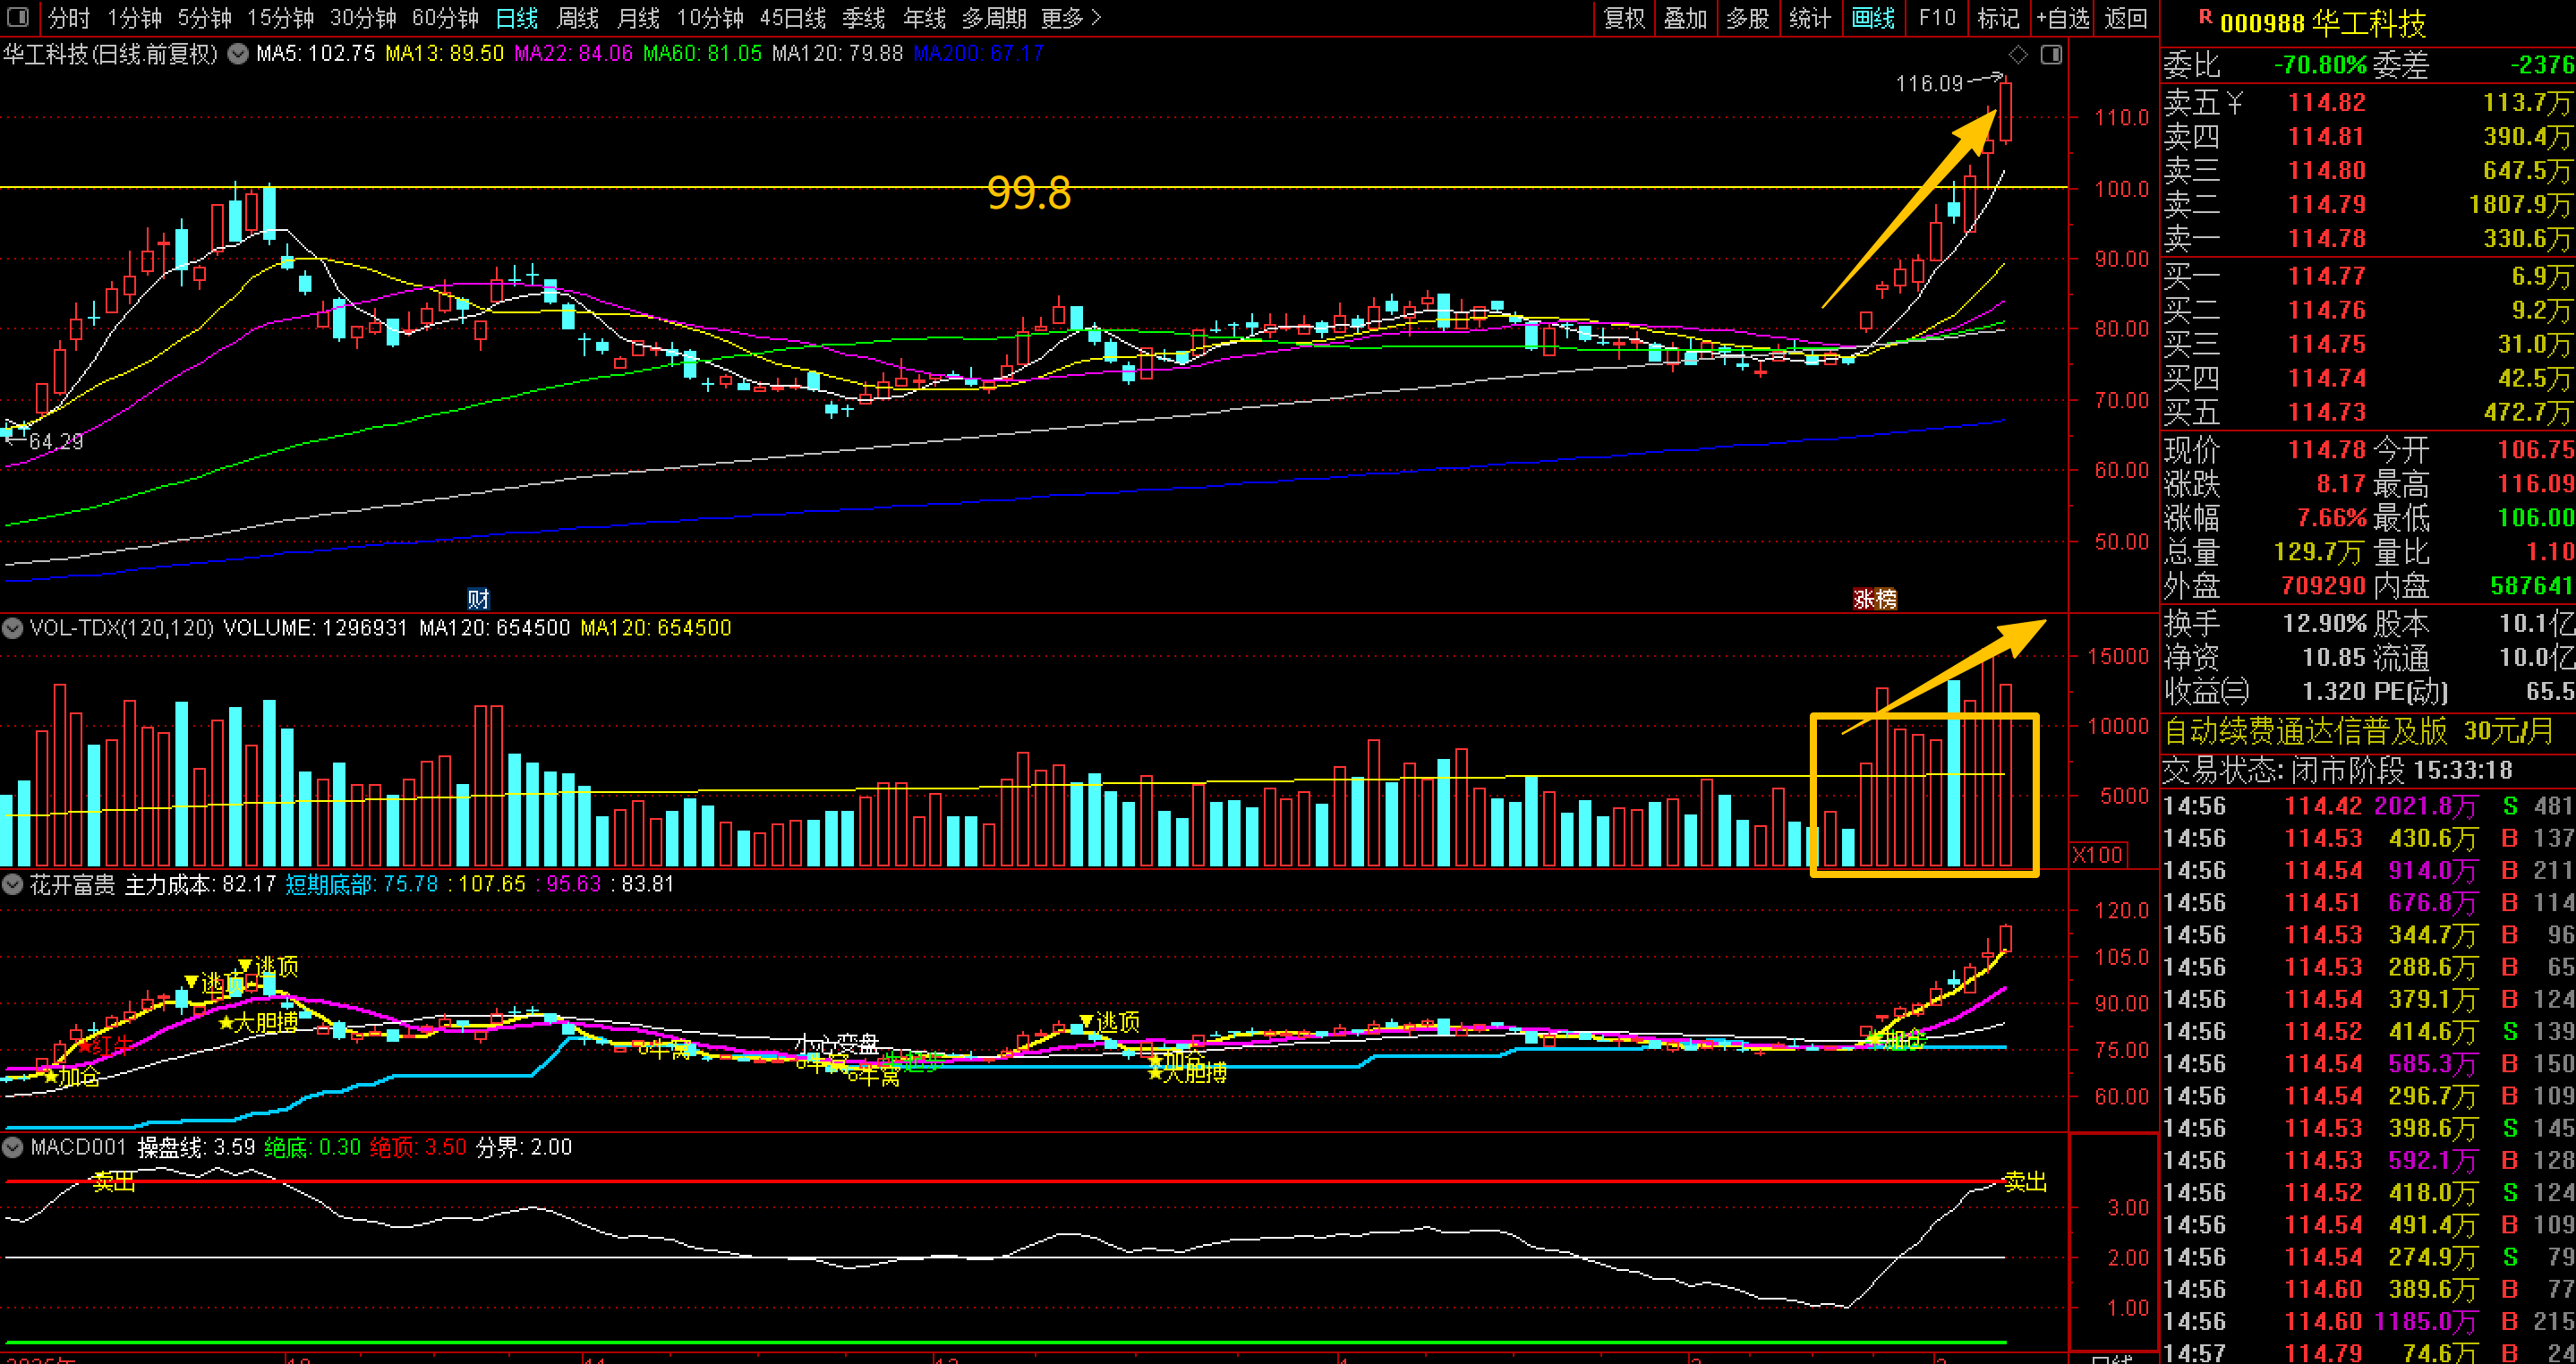Toggle the left sidebar panel icon

pos(18,18)
